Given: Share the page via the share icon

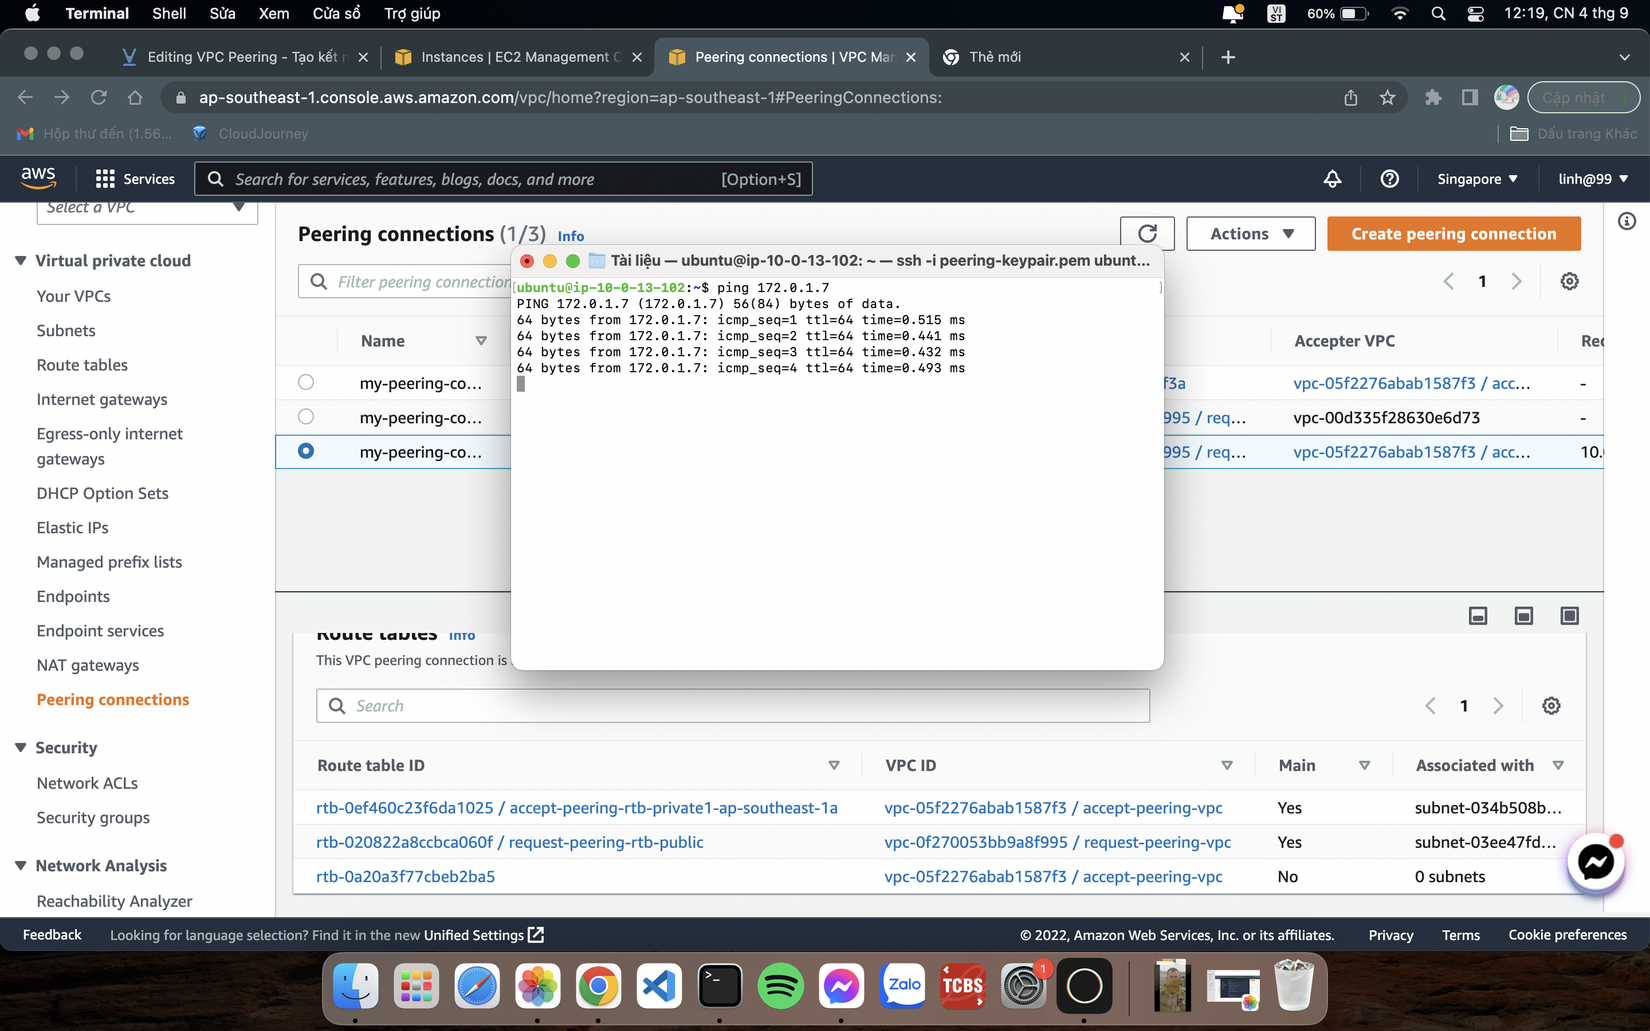Looking at the screenshot, I should pos(1350,97).
